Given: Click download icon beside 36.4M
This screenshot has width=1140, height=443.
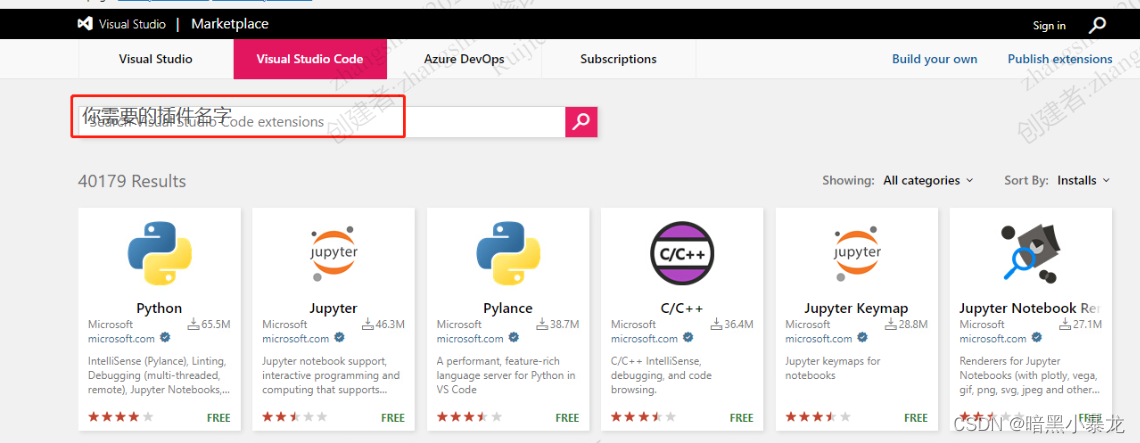Looking at the screenshot, I should [x=717, y=324].
